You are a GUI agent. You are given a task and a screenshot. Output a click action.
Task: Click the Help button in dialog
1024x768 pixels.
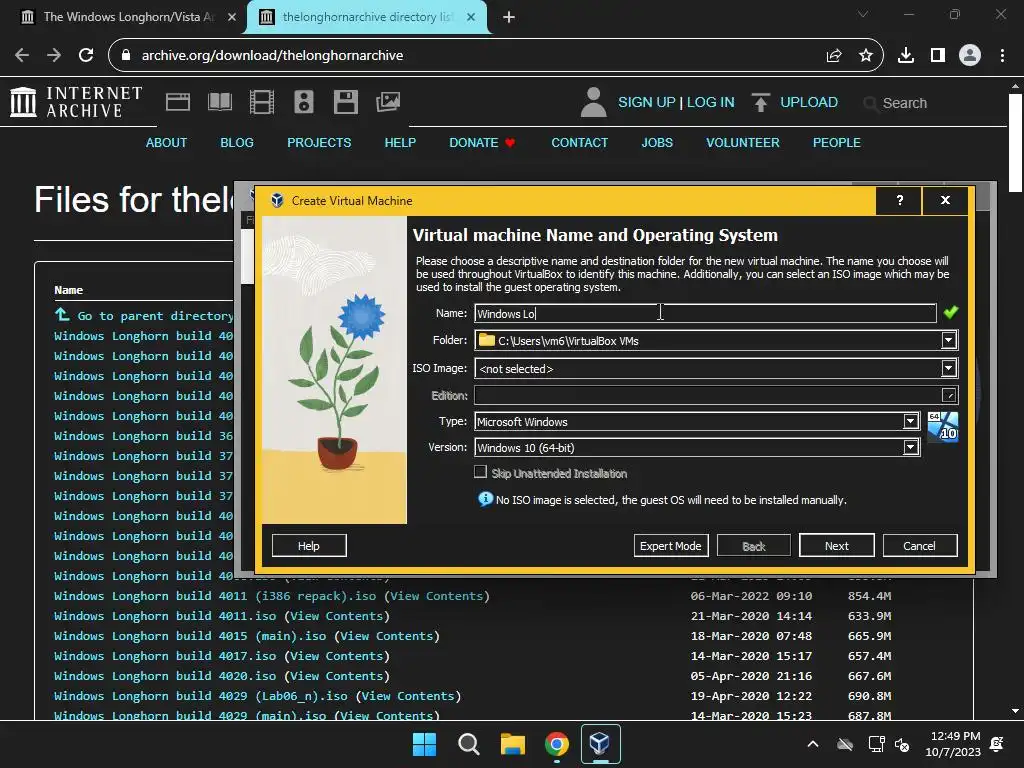[x=309, y=546]
